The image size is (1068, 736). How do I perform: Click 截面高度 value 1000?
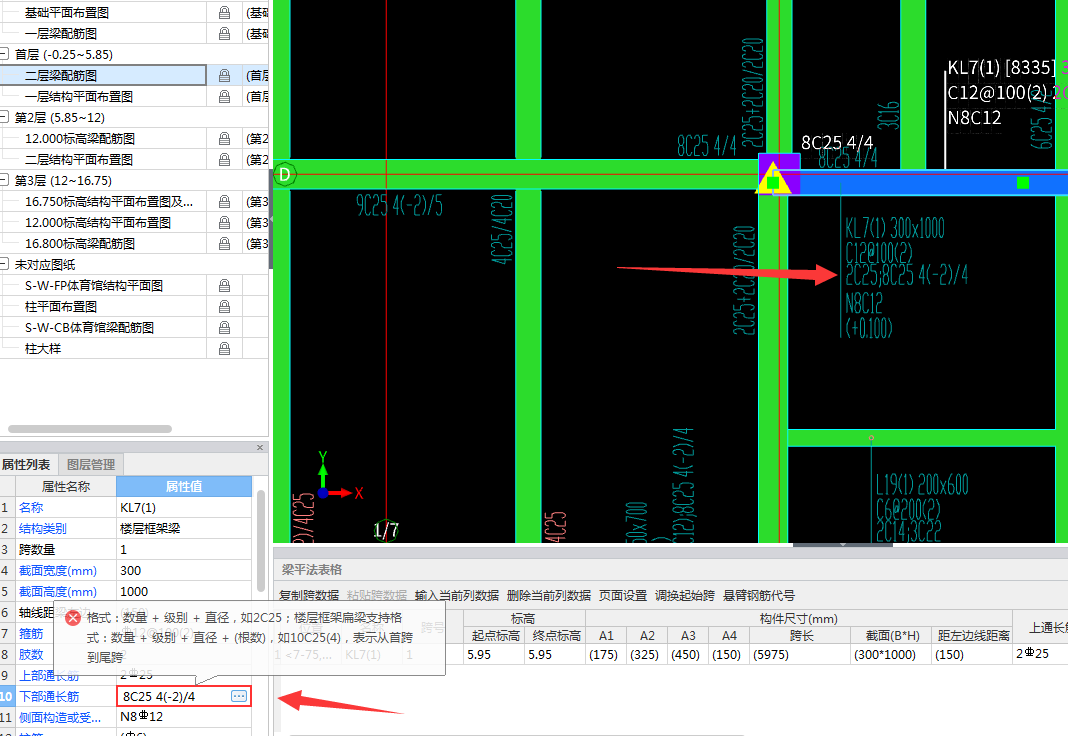click(184, 592)
